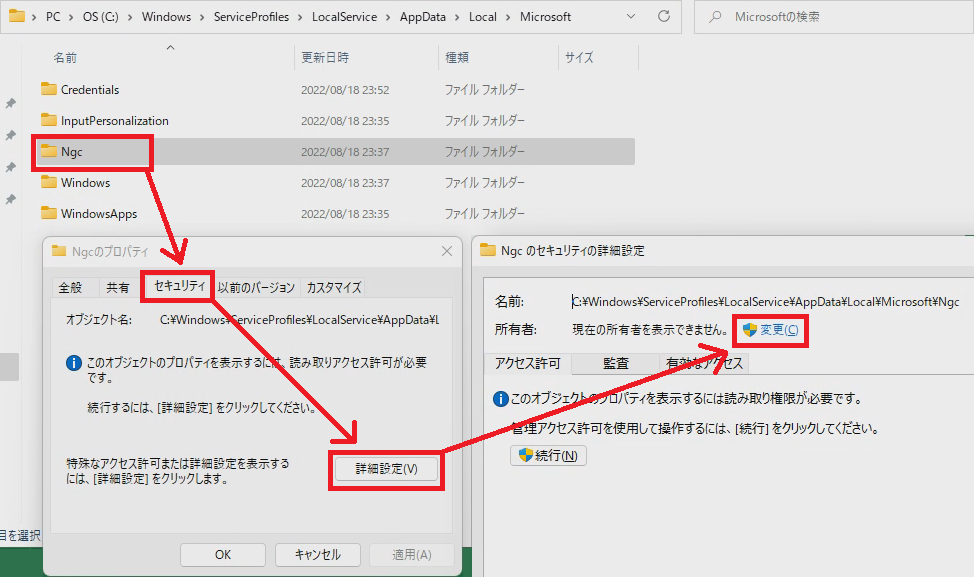
Task: Click the 詳細設定(V) button
Action: 386,469
